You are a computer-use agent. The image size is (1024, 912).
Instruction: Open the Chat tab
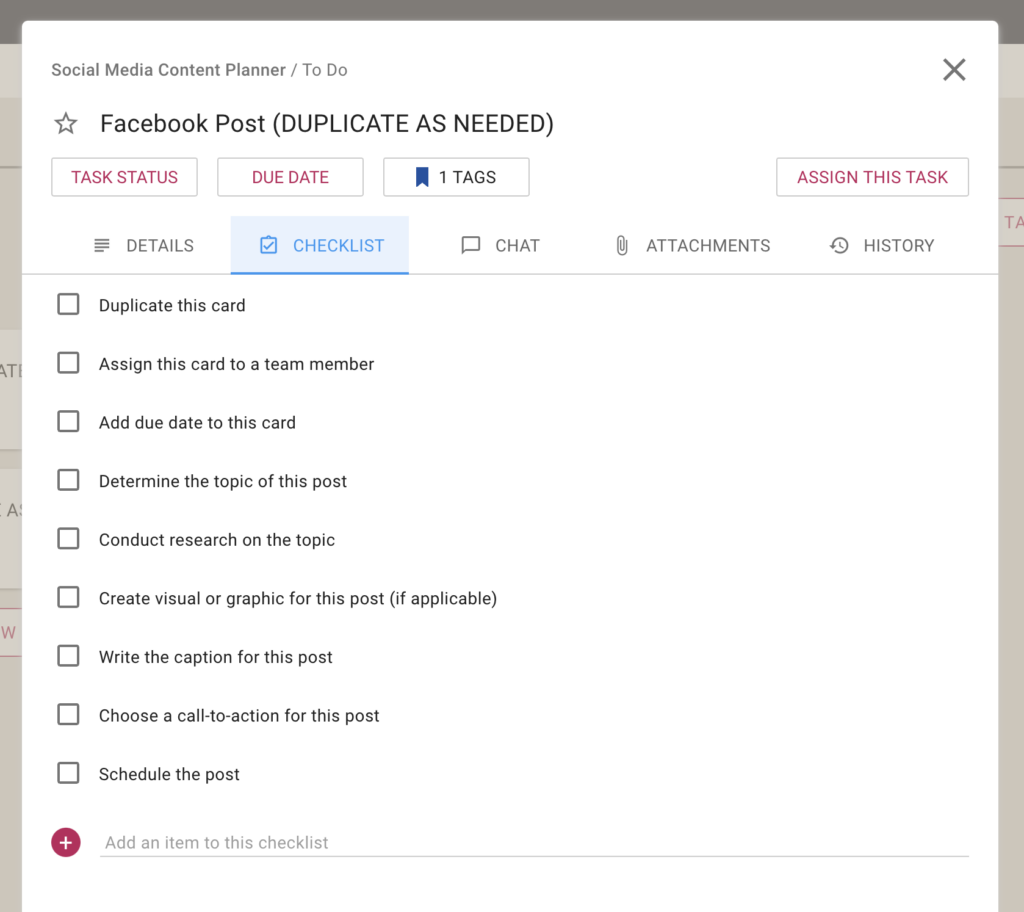pyautogui.click(x=500, y=246)
